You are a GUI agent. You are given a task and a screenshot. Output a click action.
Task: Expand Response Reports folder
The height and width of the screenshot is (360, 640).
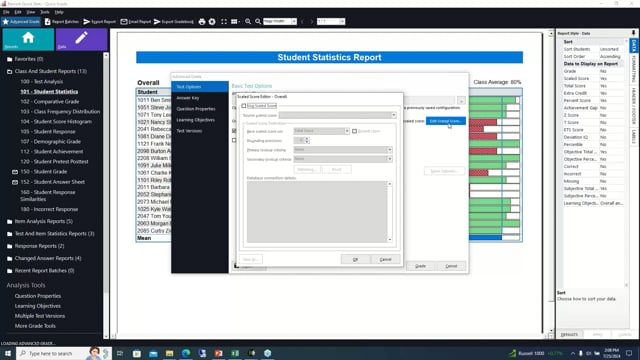tap(36, 246)
